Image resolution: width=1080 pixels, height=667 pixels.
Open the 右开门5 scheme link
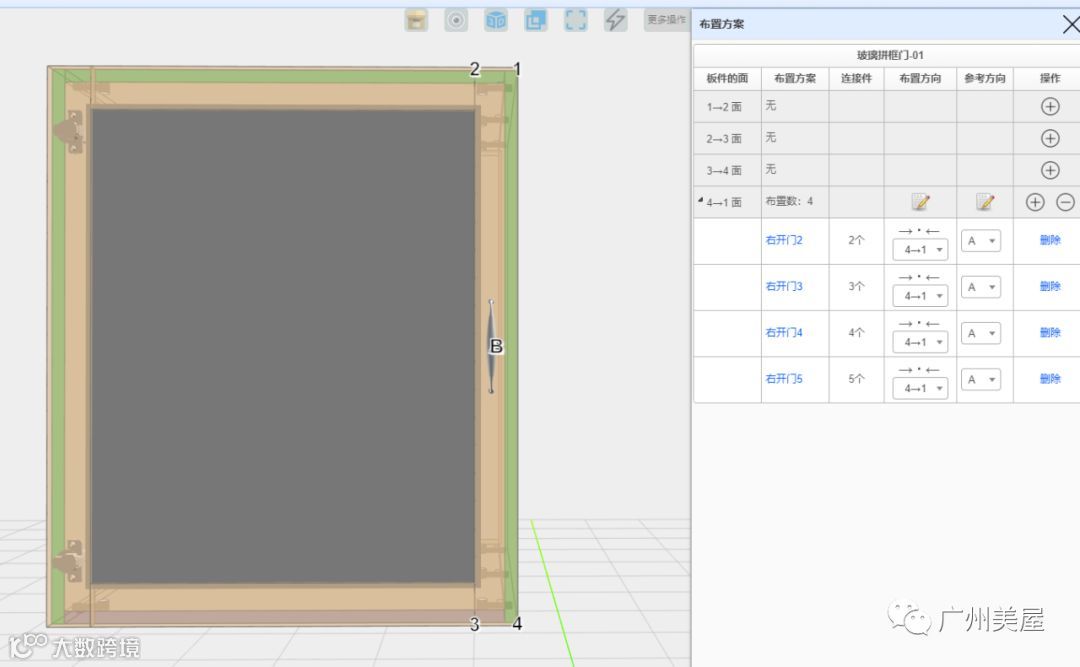click(x=784, y=379)
